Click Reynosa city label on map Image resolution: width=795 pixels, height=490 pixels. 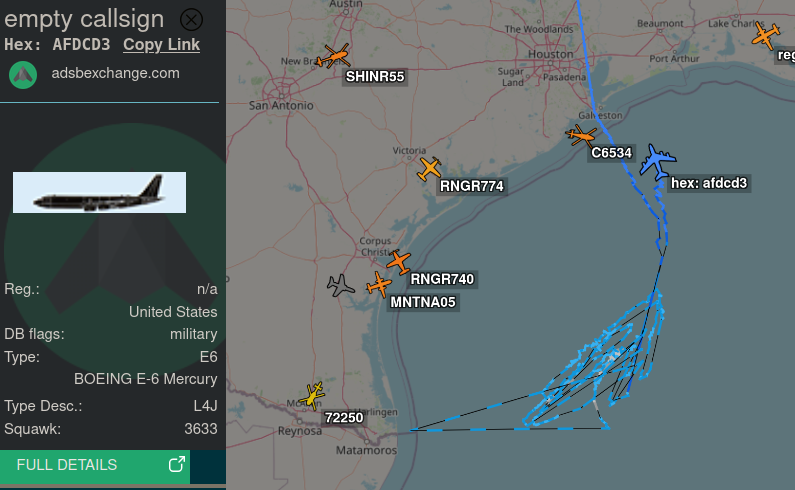300,431
